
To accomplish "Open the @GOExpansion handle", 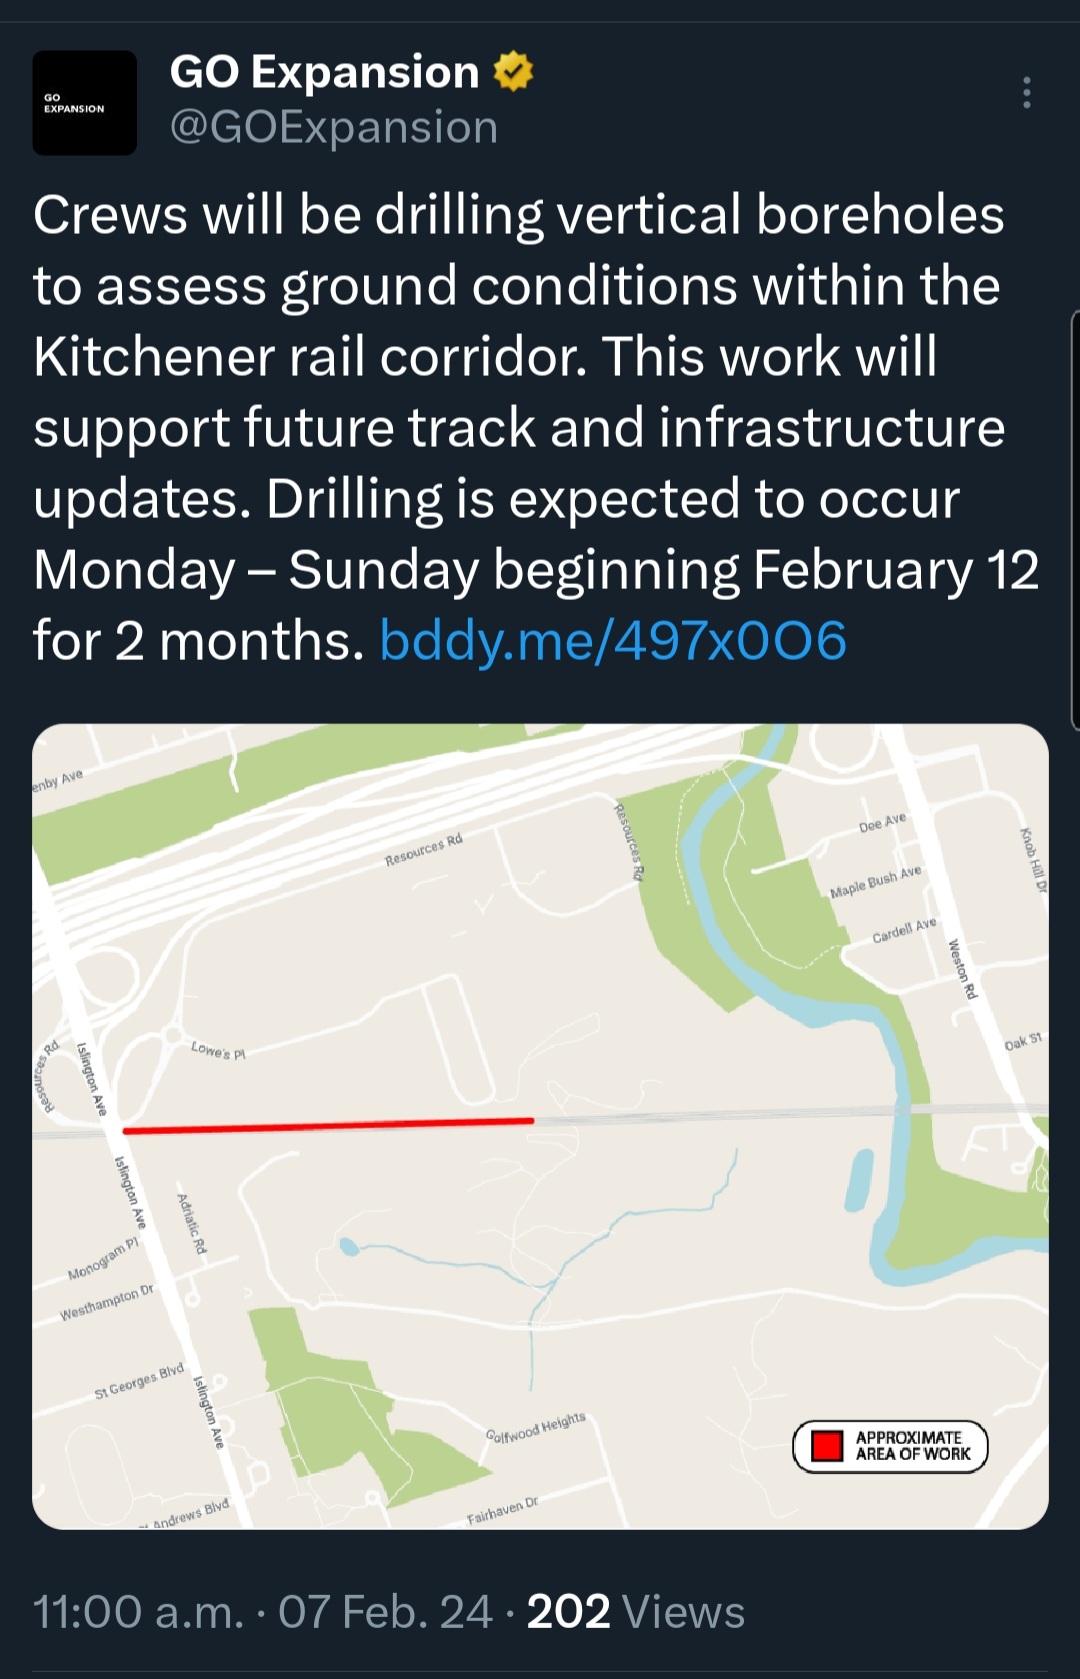I will point(334,128).
